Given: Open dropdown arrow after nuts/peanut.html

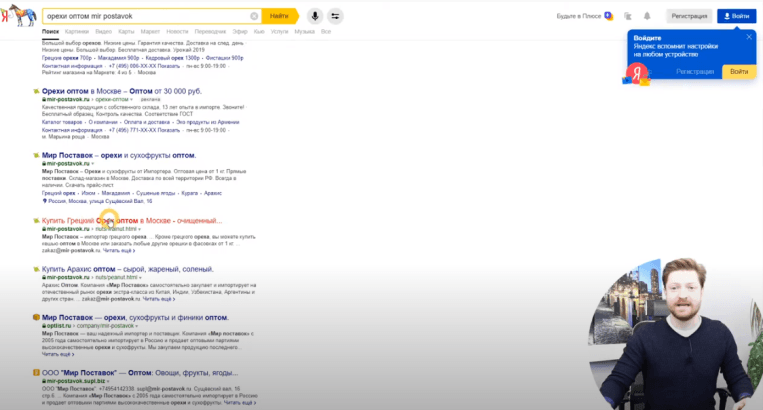Looking at the screenshot, I should point(140,278).
